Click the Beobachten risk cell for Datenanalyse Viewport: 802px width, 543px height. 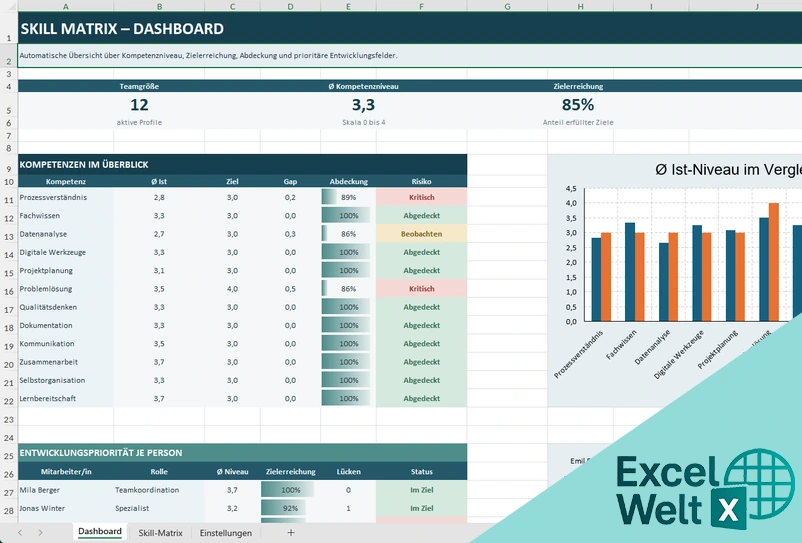point(421,234)
